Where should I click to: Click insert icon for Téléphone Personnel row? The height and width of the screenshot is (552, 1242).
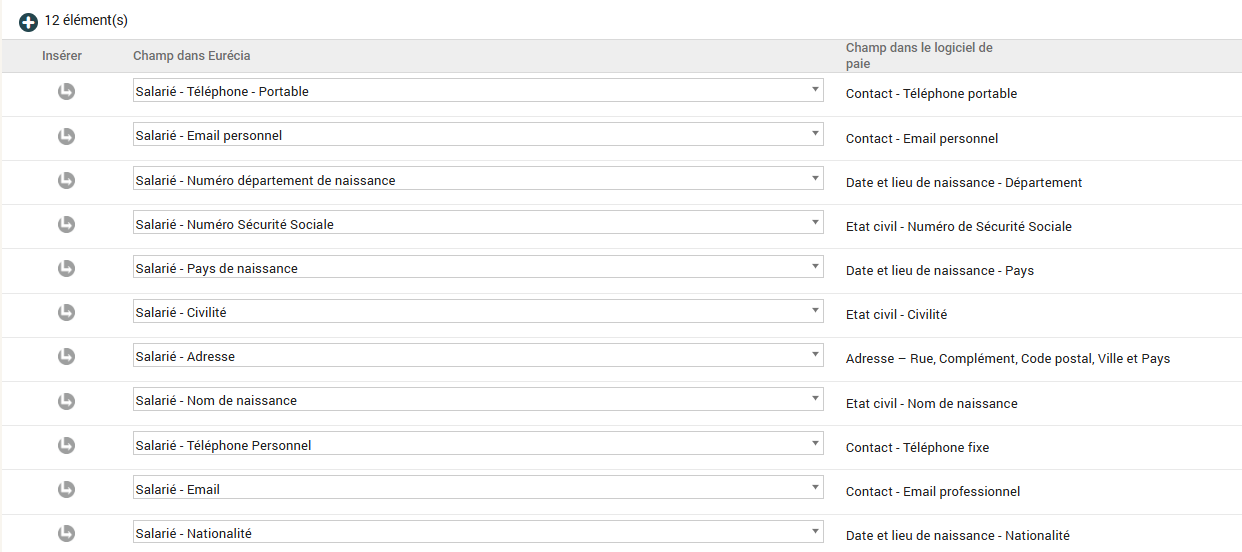point(66,445)
